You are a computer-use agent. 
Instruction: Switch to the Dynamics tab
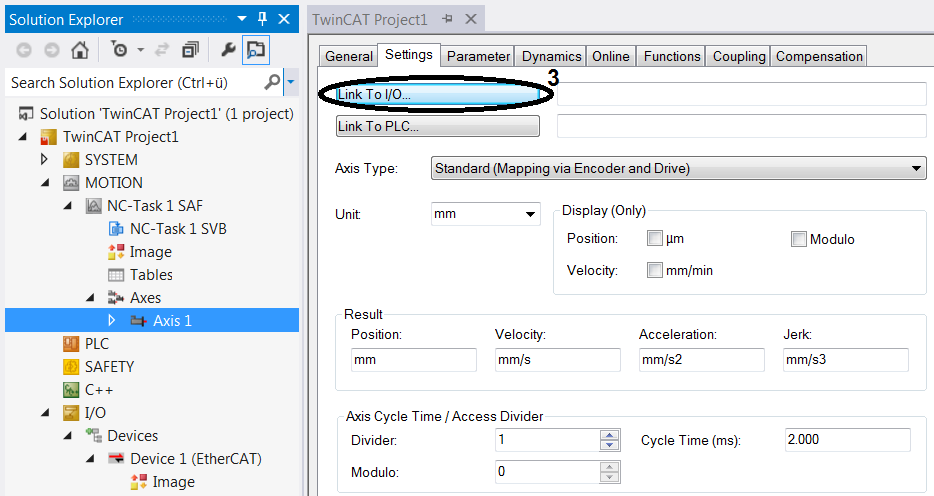coord(551,56)
